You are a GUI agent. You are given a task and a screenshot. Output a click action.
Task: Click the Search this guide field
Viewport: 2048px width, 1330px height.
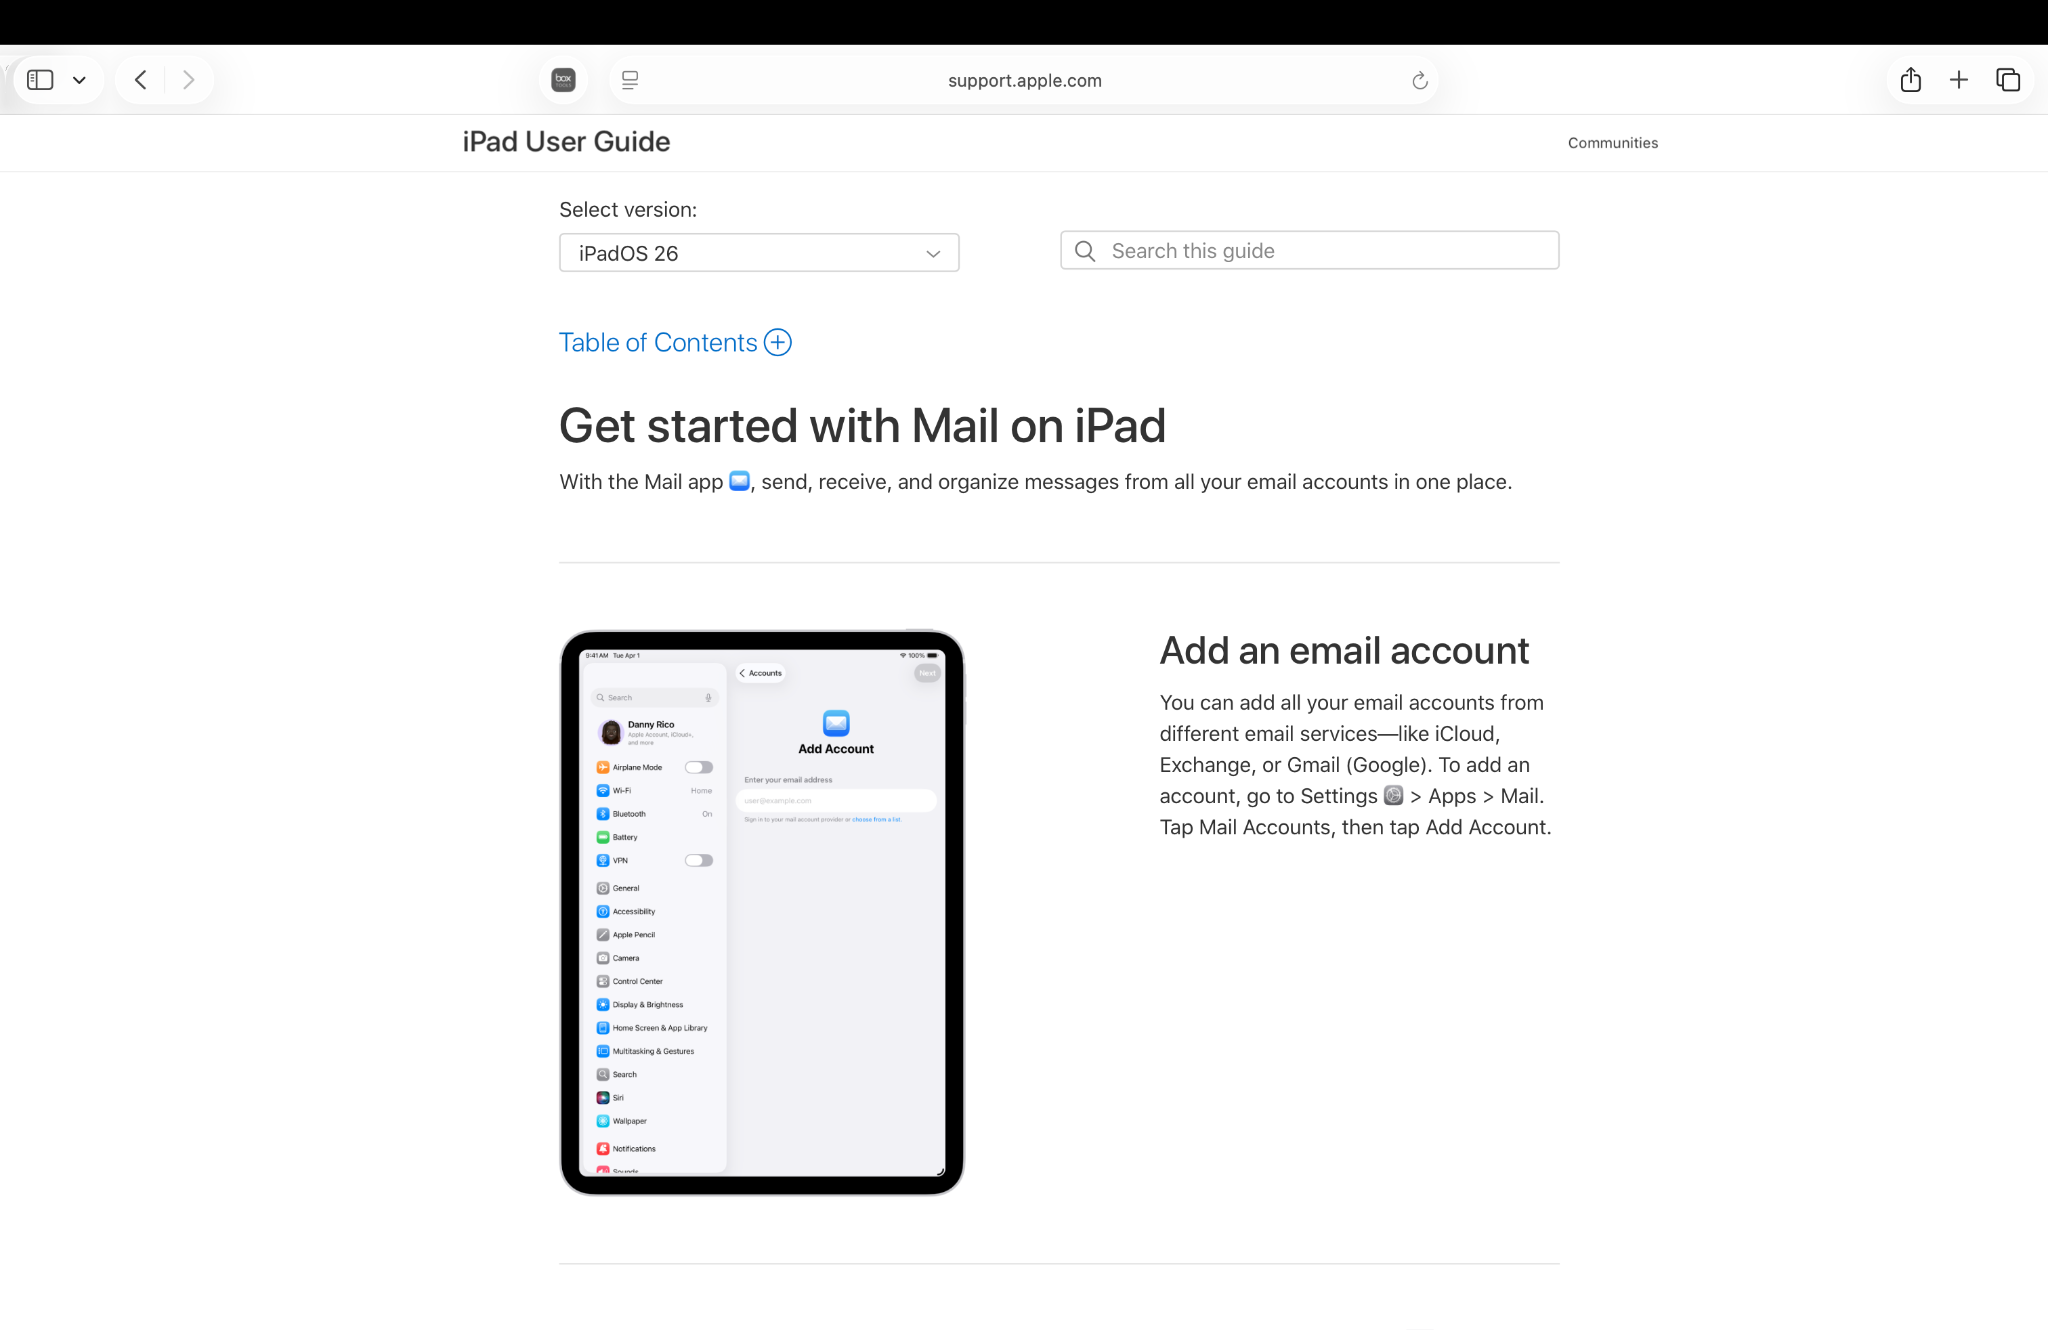(1310, 251)
